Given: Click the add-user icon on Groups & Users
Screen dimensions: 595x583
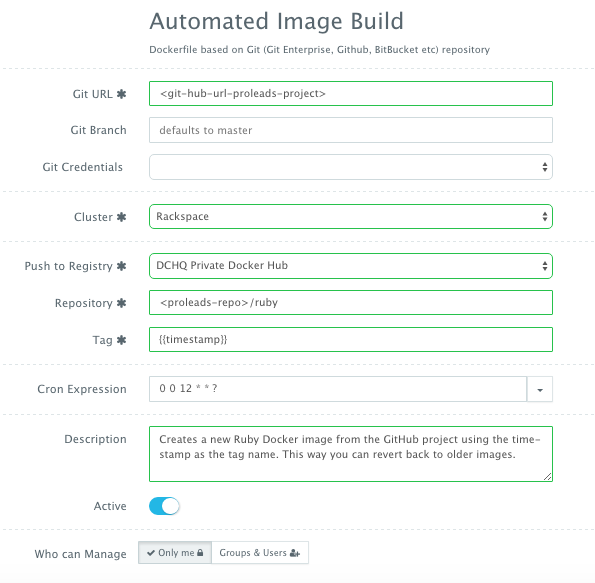Looking at the screenshot, I should pyautogui.click(x=294, y=553).
